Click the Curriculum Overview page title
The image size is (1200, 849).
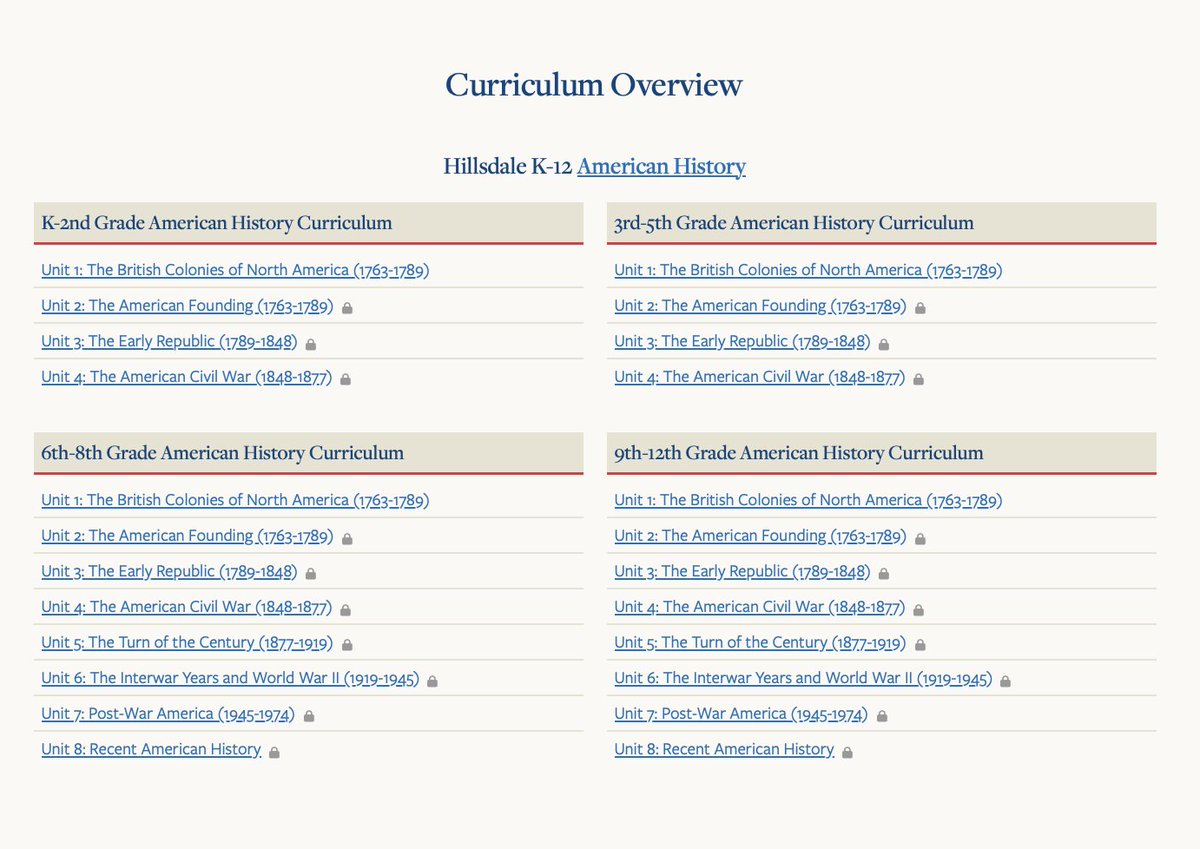pos(594,85)
